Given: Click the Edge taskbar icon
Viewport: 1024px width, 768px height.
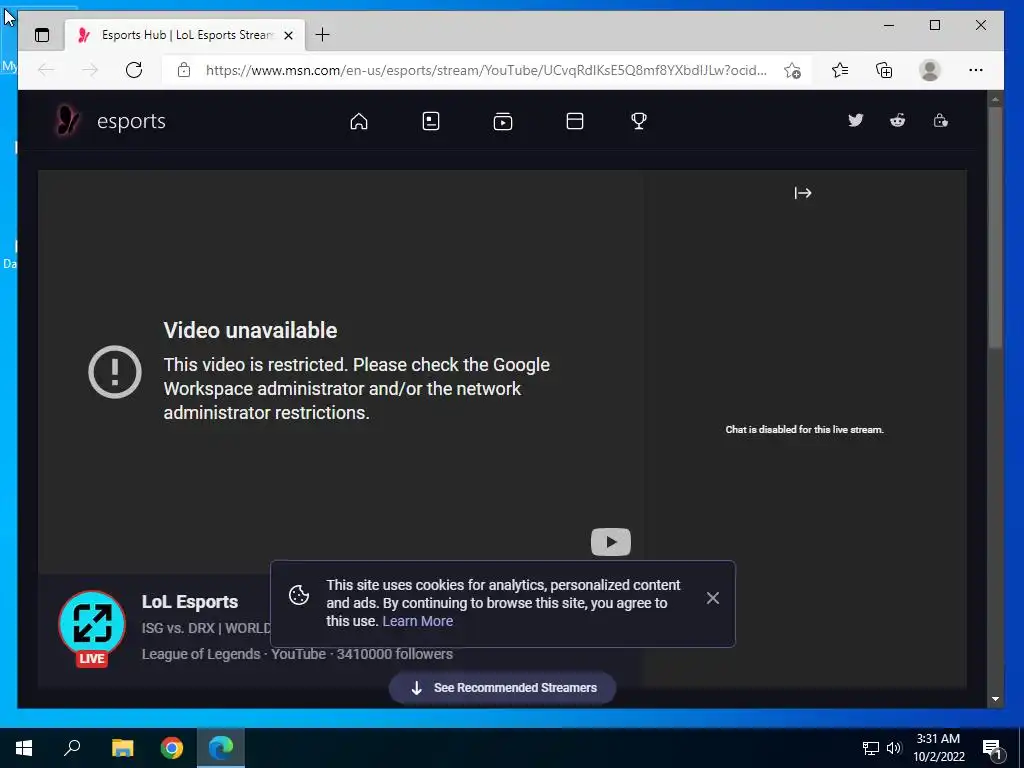Looking at the screenshot, I should pyautogui.click(x=221, y=748).
